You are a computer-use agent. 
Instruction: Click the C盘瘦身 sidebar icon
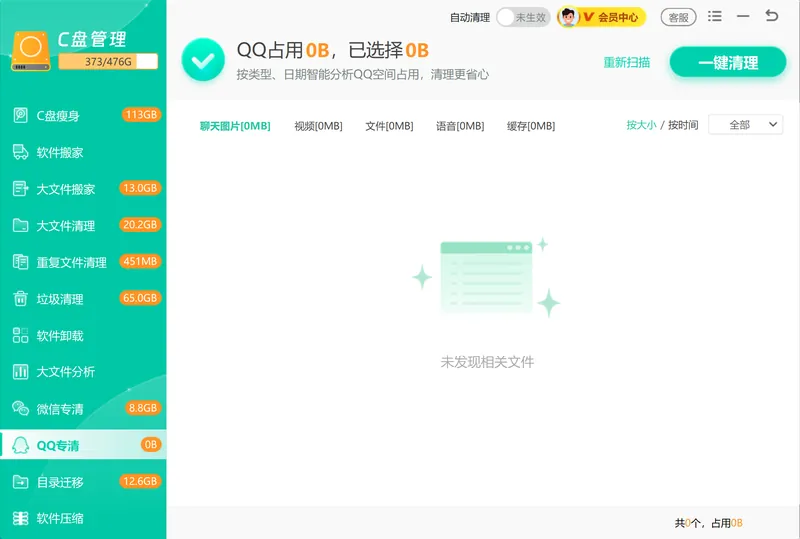(20, 115)
